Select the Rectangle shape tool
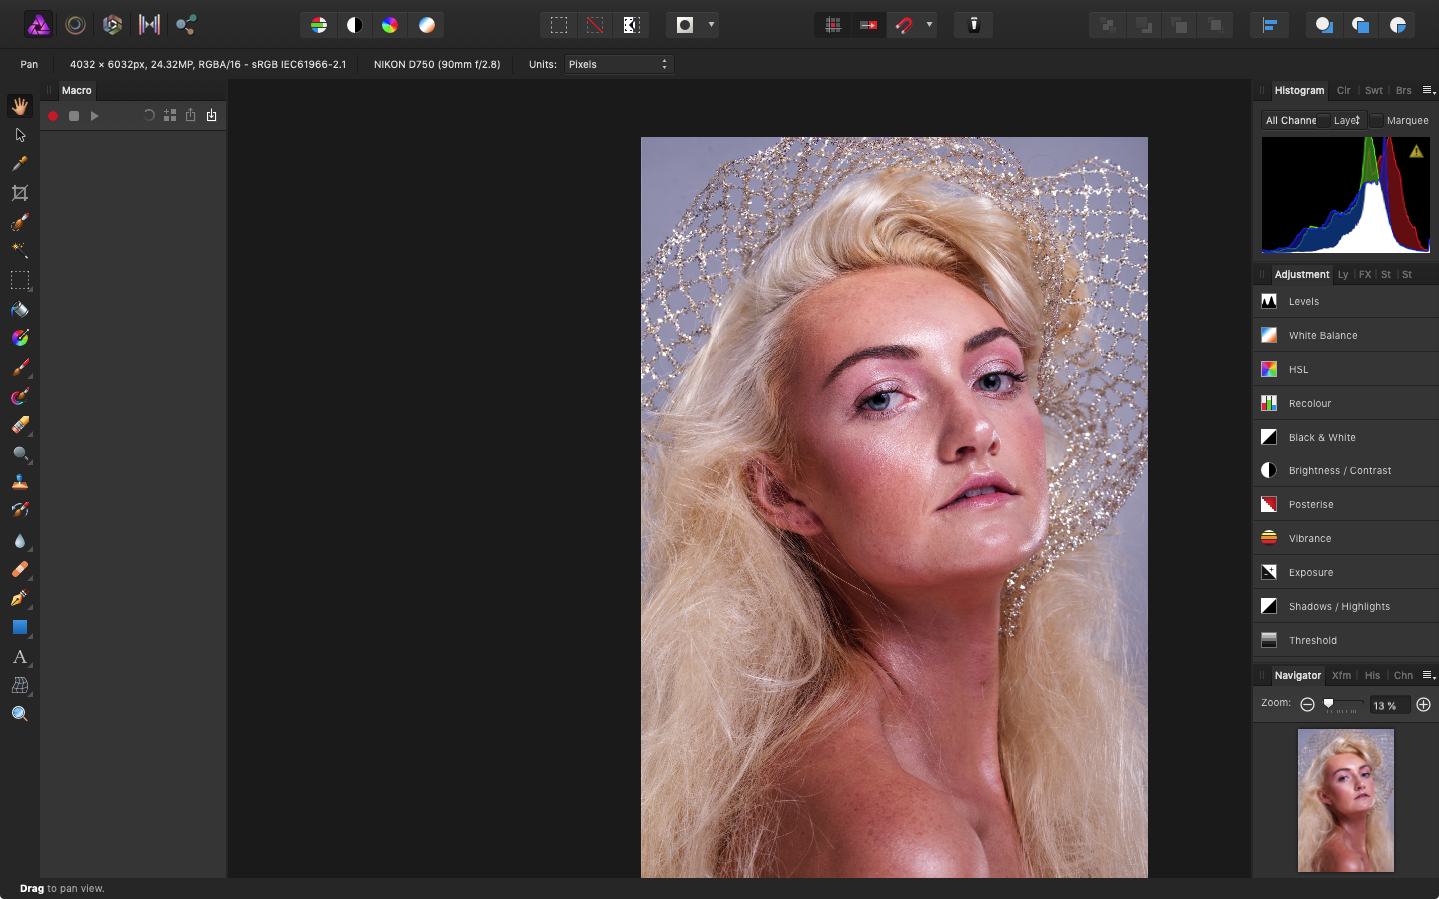1439x899 pixels. pos(20,627)
